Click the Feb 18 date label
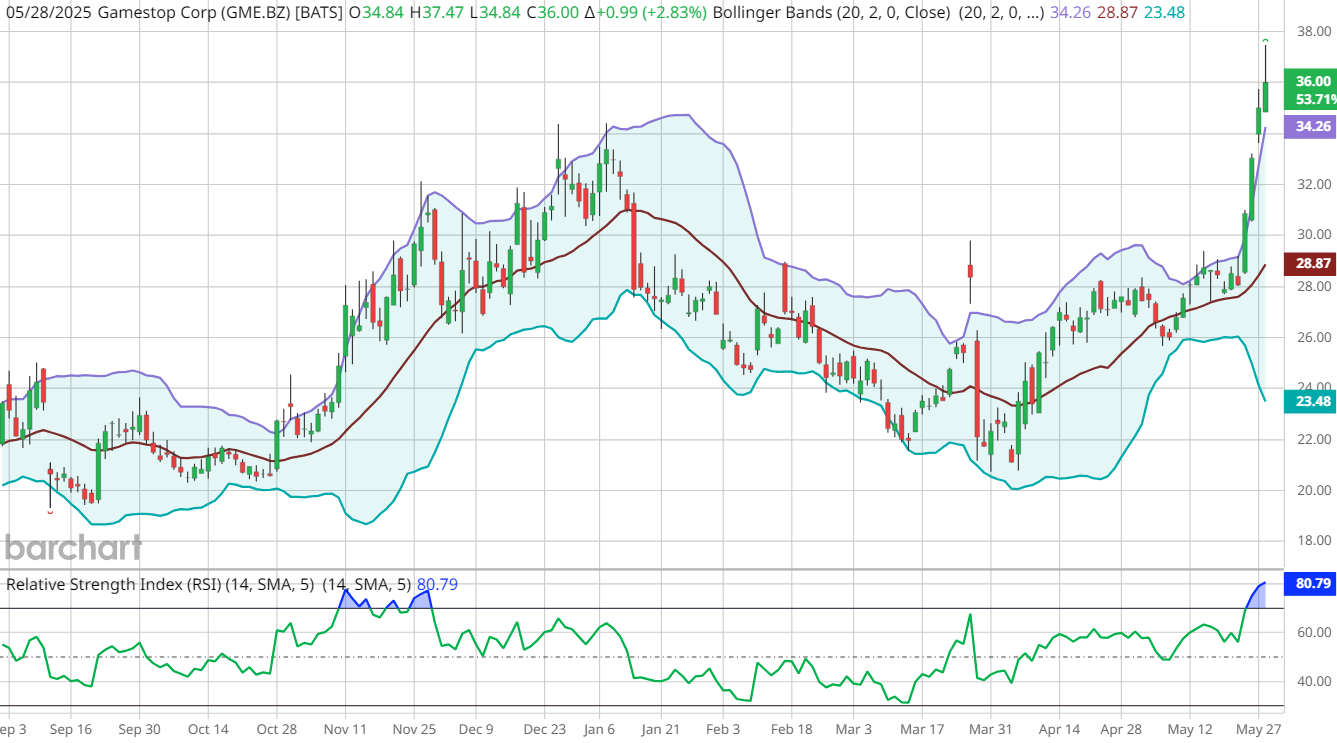The image size is (1337, 743). click(791, 729)
